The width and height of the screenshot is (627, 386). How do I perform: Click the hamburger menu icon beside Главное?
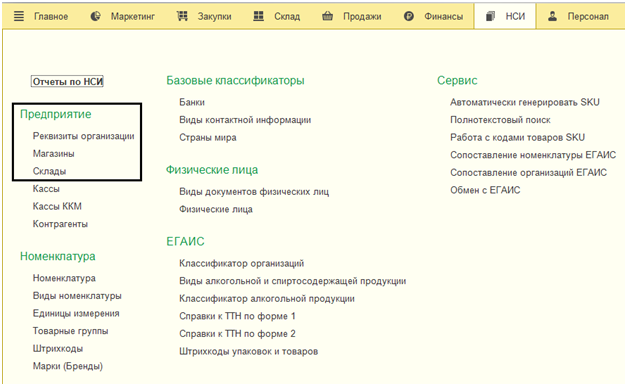pyautogui.click(x=19, y=16)
